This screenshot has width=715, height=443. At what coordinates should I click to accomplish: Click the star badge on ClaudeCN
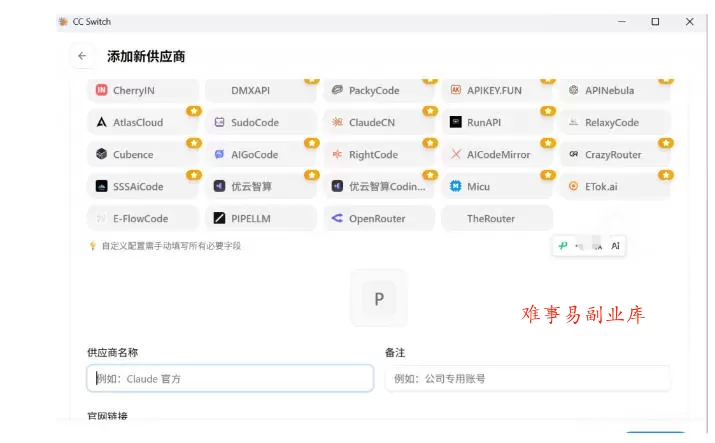pos(430,111)
